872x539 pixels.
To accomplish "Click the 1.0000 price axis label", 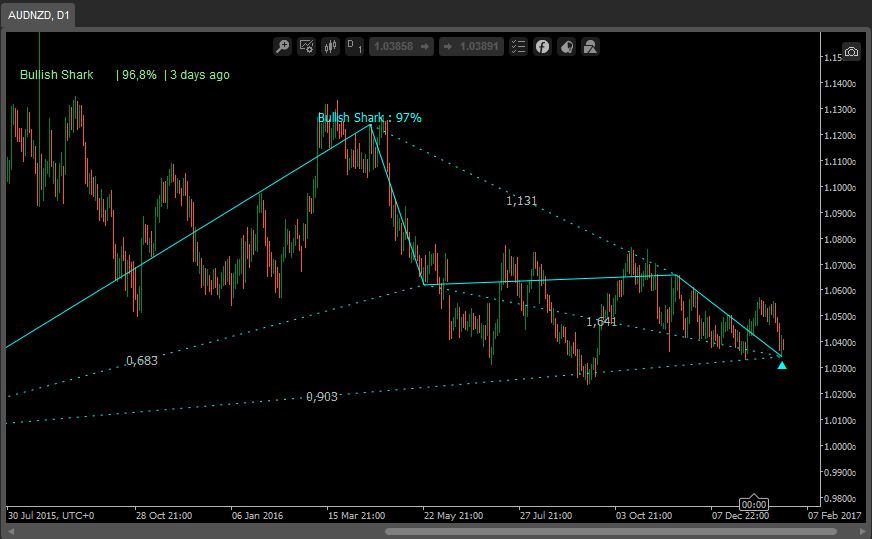I will (x=840, y=447).
